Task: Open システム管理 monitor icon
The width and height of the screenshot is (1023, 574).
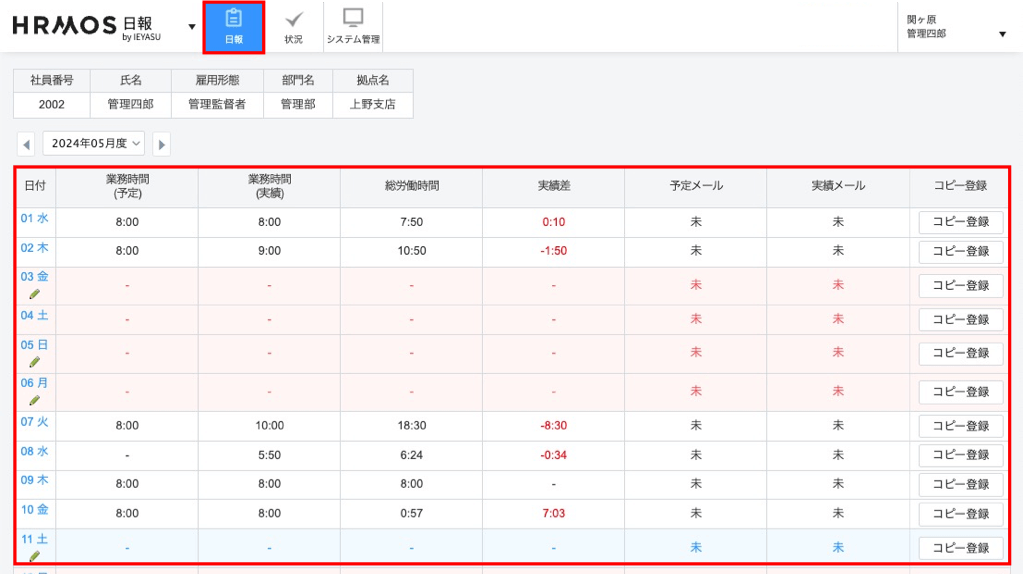Action: click(x=353, y=27)
